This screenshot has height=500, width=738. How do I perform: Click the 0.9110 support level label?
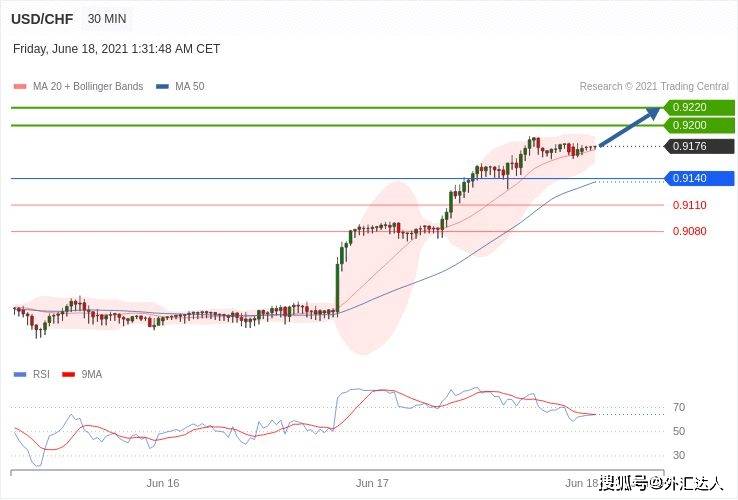tap(689, 205)
